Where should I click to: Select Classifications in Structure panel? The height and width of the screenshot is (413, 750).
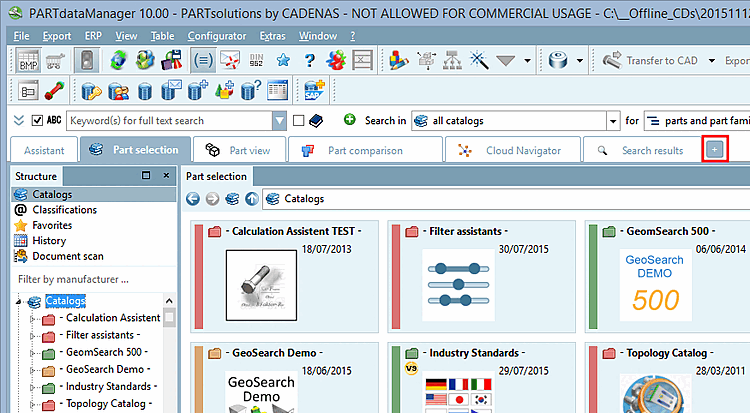click(65, 210)
